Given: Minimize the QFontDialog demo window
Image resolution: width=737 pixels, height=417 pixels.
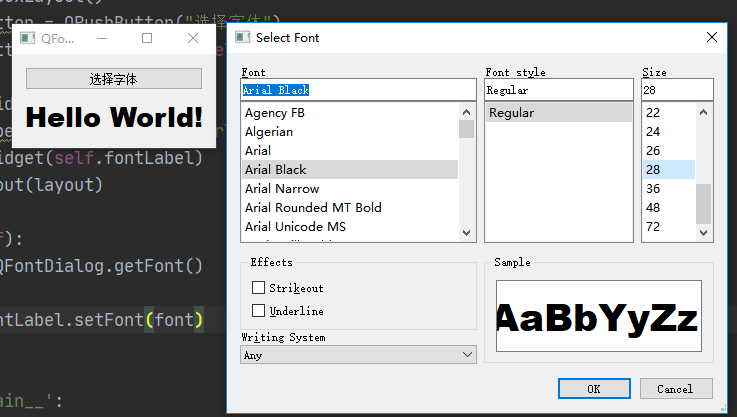Looking at the screenshot, I should tap(101, 39).
